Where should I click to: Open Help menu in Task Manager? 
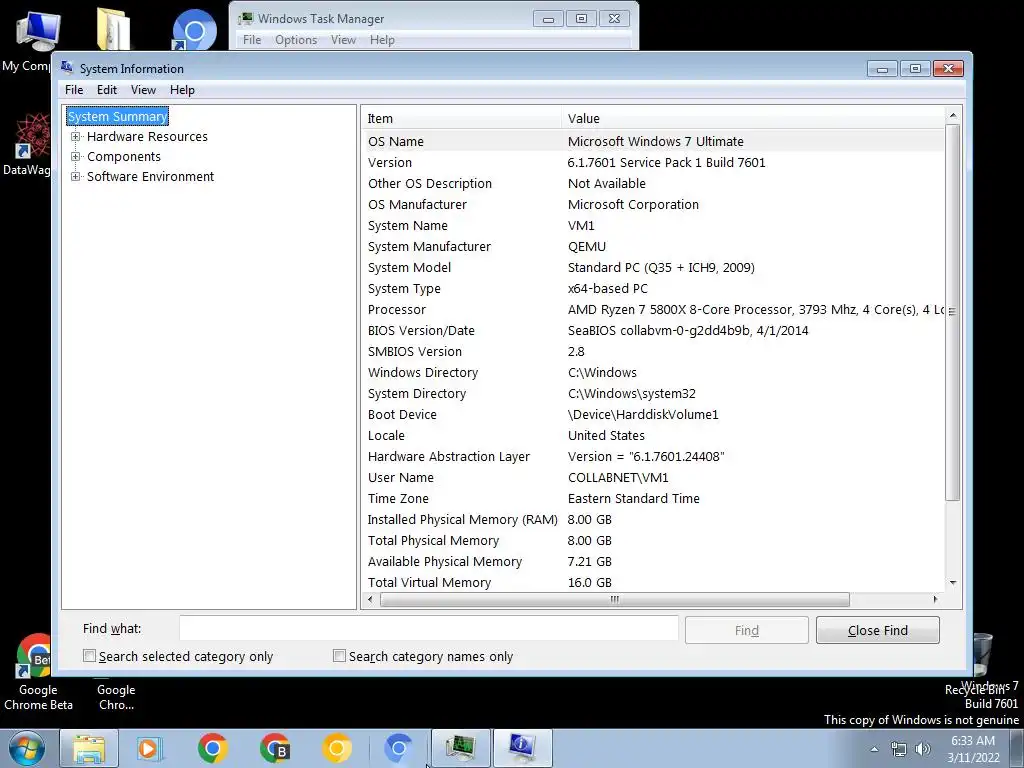click(x=382, y=40)
